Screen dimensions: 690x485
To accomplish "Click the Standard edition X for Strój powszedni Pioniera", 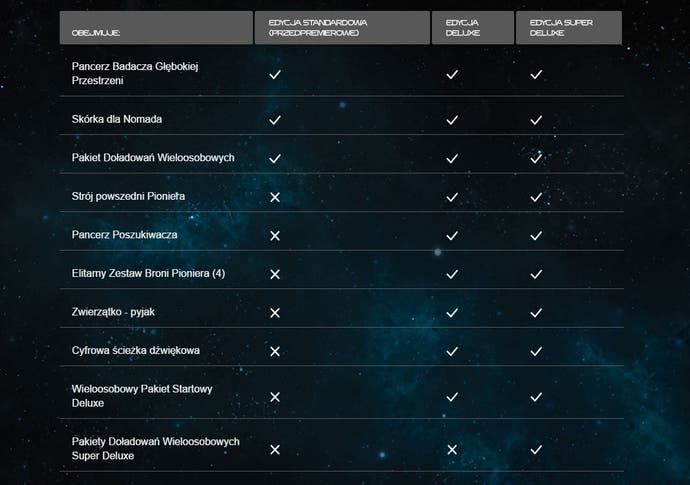I will click(x=275, y=197).
